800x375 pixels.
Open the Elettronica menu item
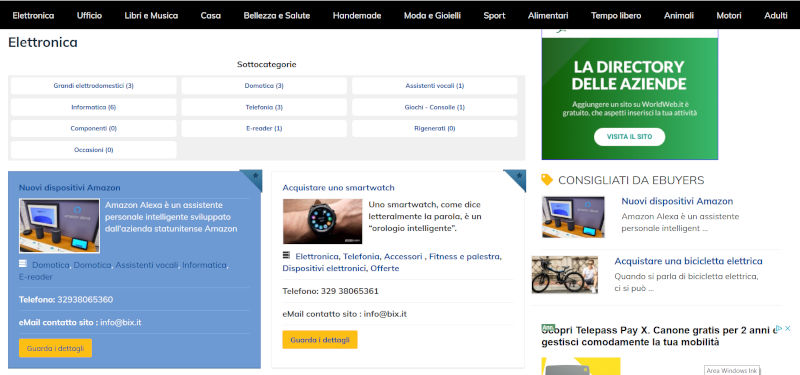tap(33, 16)
